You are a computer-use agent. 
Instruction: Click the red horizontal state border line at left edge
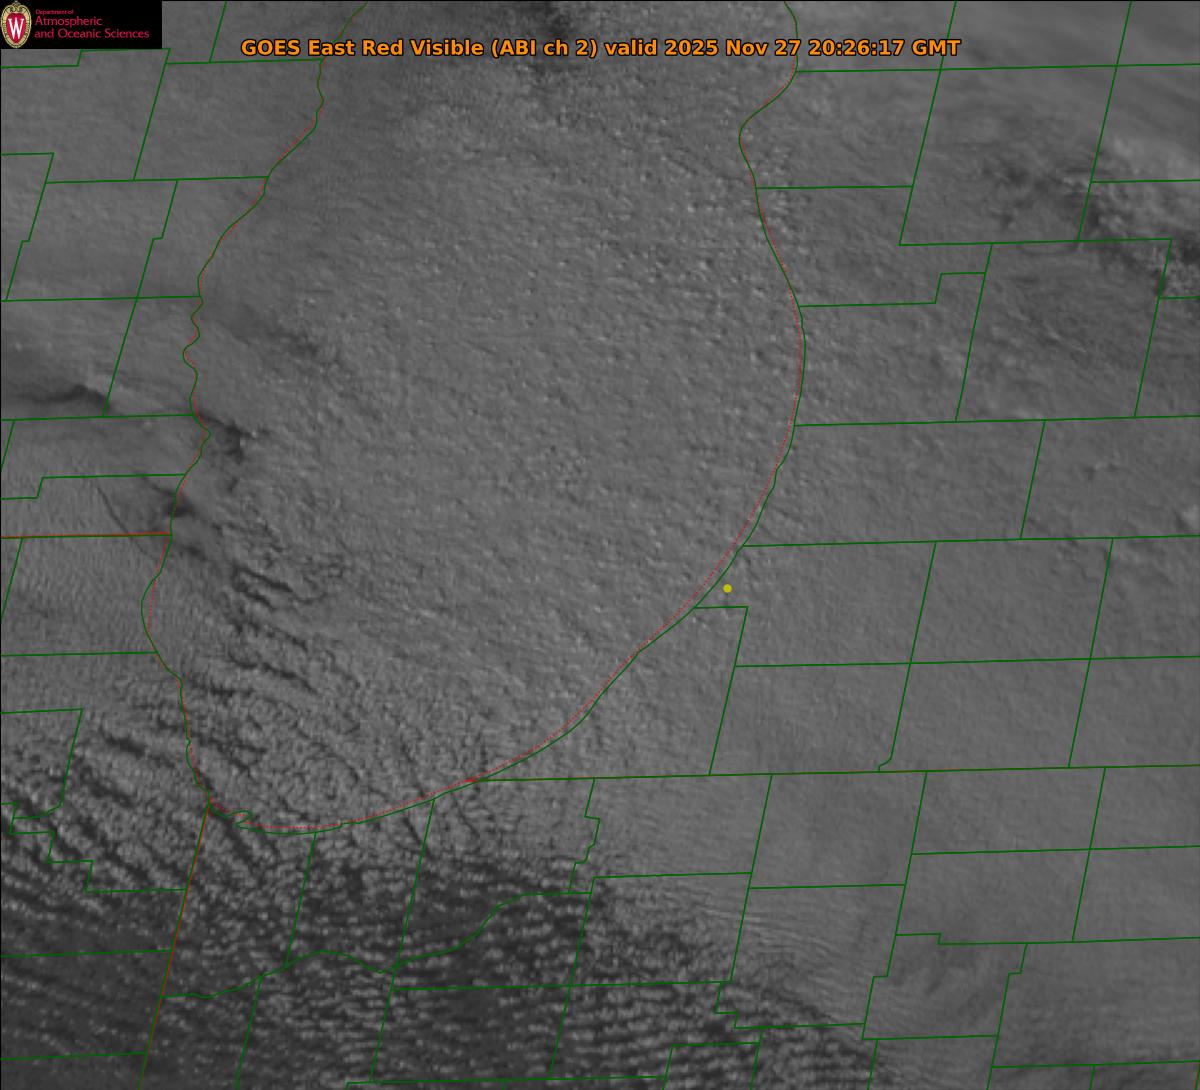pos(80,536)
